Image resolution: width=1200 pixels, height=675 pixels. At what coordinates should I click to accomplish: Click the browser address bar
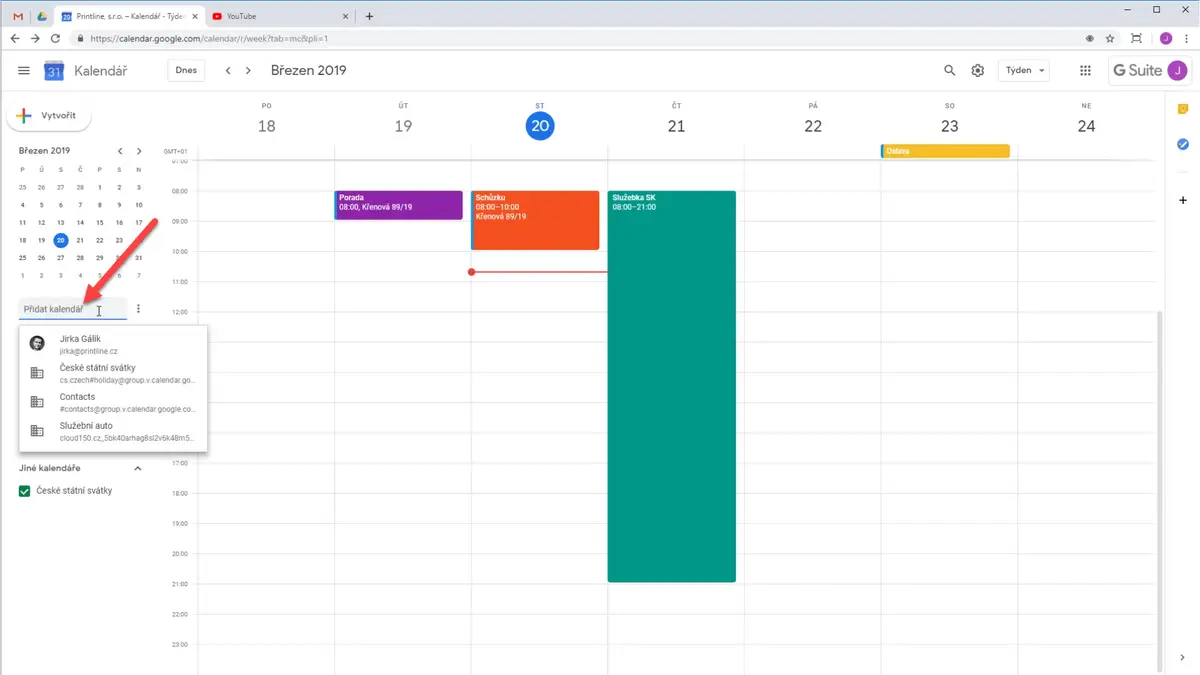click(580, 39)
